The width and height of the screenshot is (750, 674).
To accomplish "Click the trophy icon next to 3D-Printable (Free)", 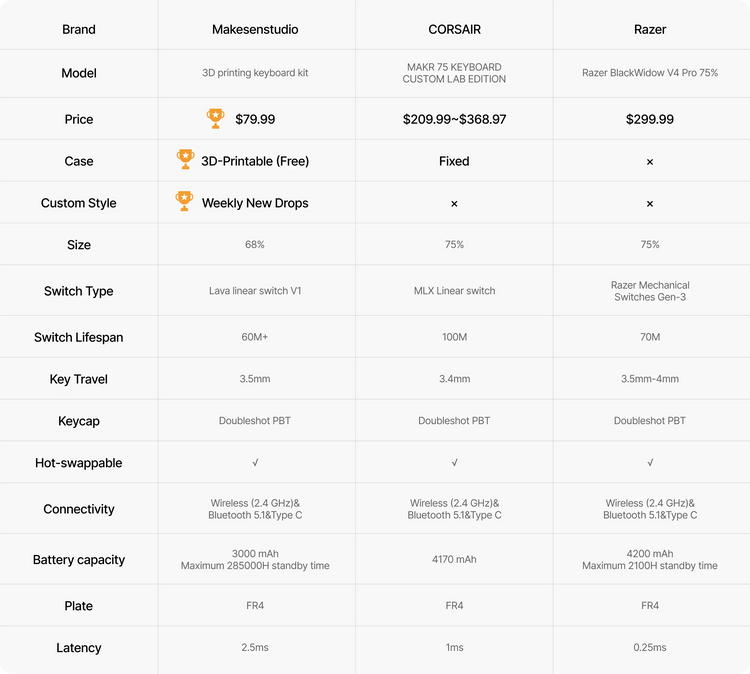I will click(x=184, y=160).
